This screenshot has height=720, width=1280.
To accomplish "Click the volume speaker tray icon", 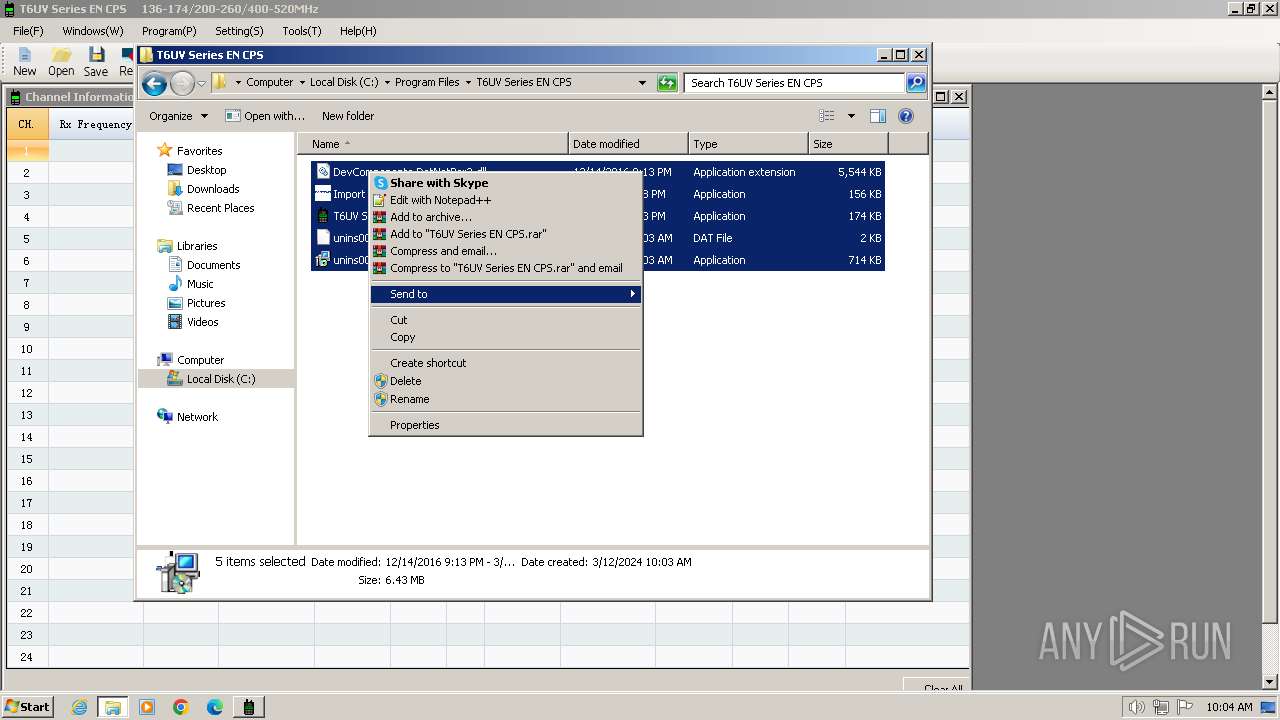I will [1136, 707].
